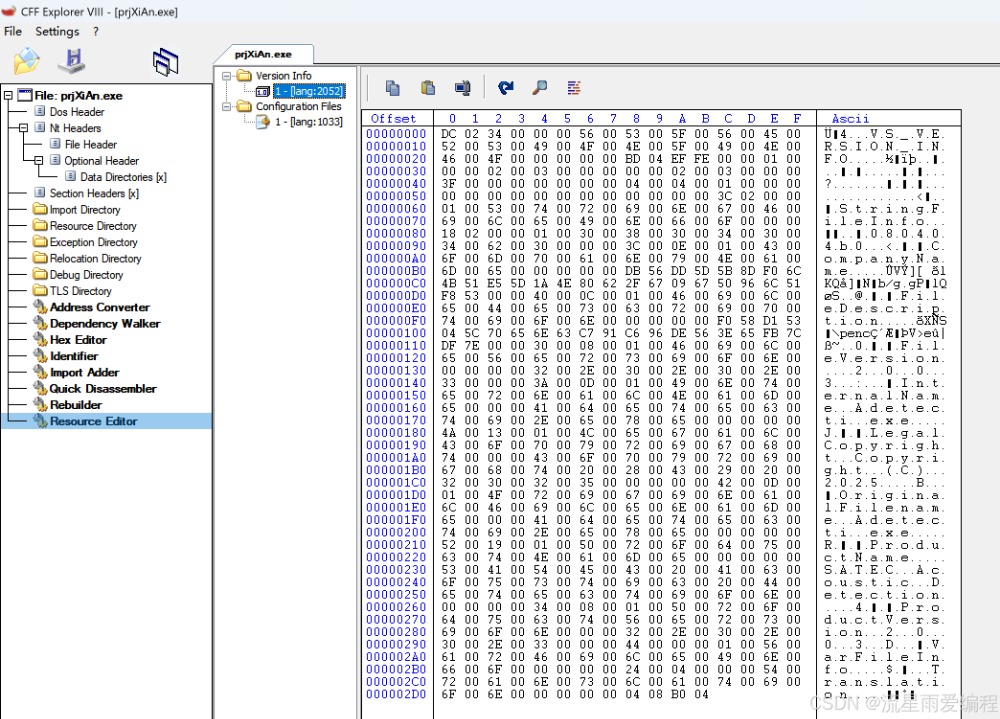This screenshot has width=1000, height=719.
Task: Switch to the prjXiAn.exe tab
Action: coord(263,54)
